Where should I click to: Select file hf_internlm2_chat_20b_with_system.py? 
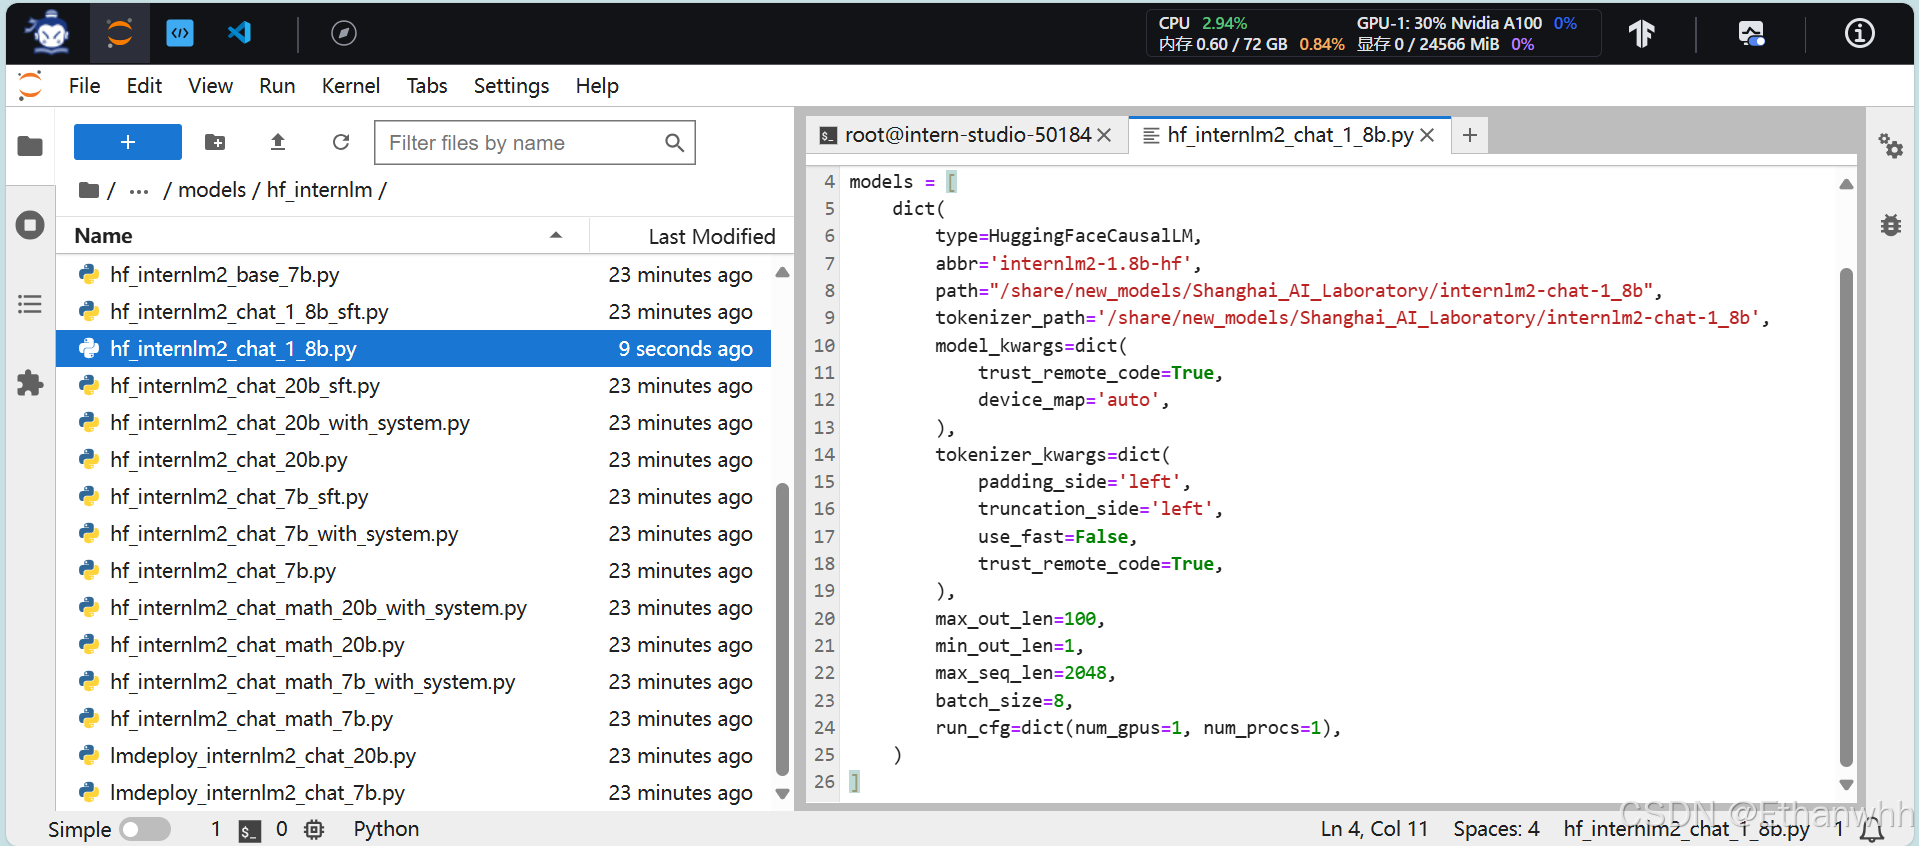tap(414, 423)
